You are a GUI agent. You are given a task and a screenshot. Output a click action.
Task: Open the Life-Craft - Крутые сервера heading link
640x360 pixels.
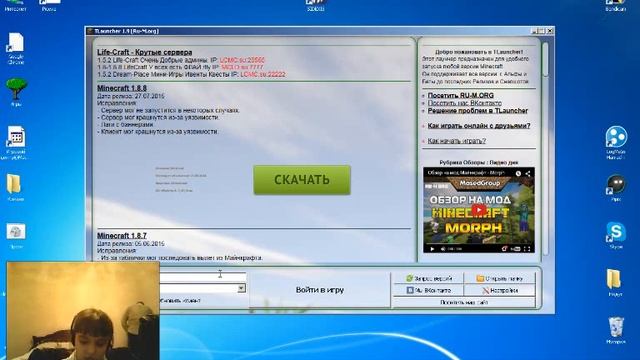point(144,52)
